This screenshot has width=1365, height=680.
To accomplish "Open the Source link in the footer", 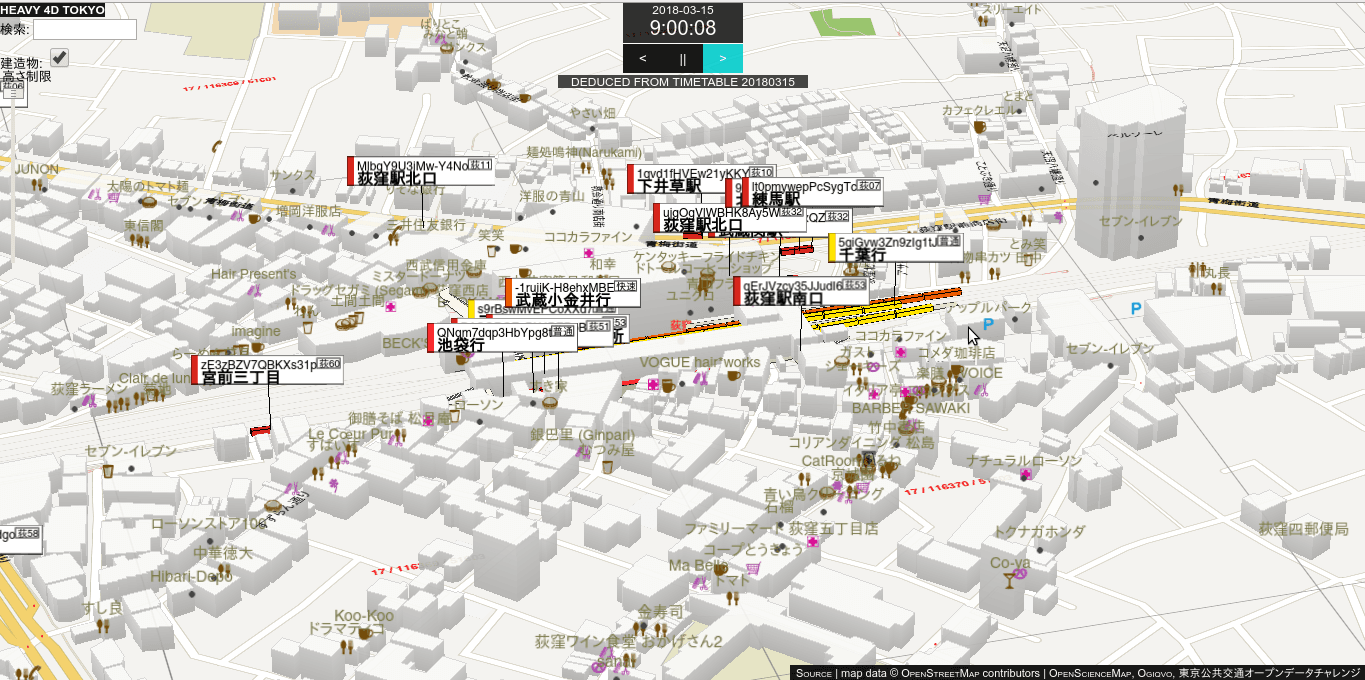I will 814,673.
